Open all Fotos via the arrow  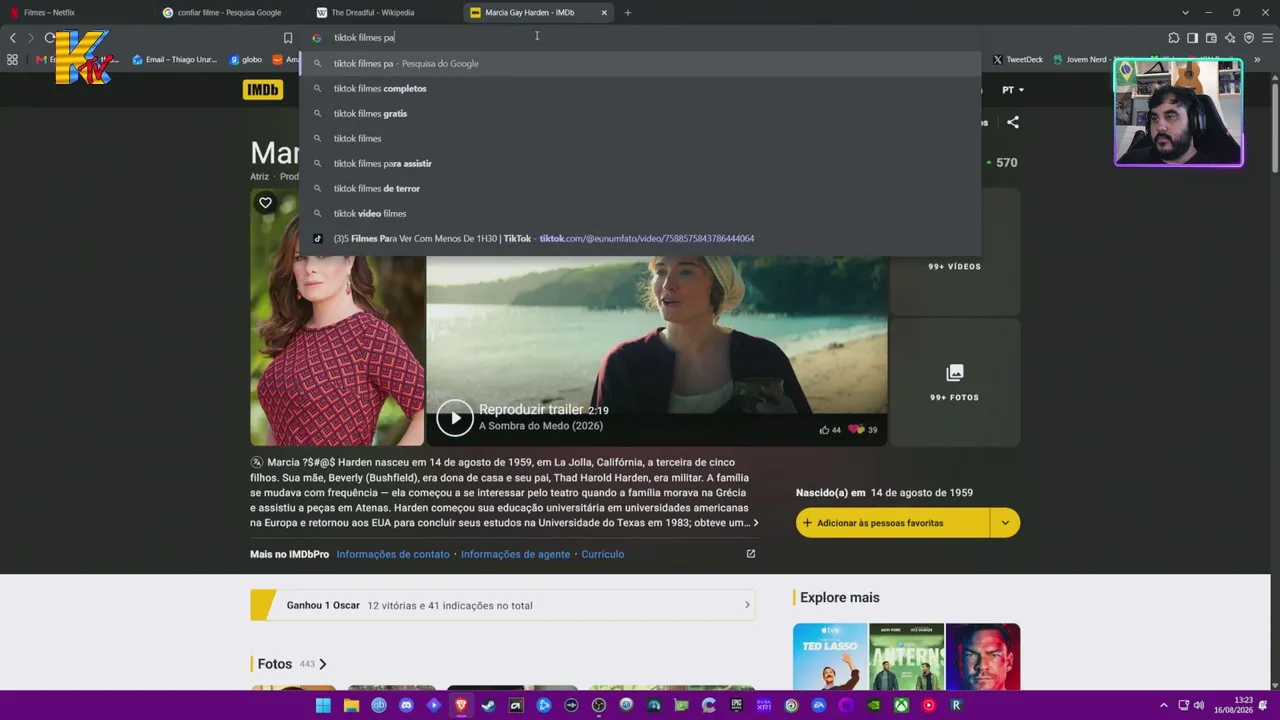(x=322, y=664)
